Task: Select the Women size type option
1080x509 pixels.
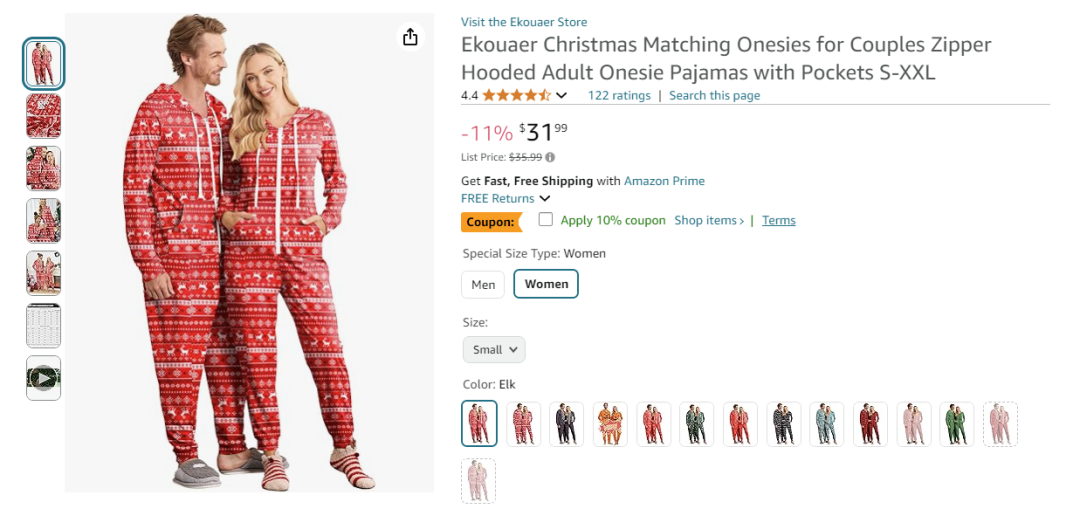Action: click(x=546, y=285)
